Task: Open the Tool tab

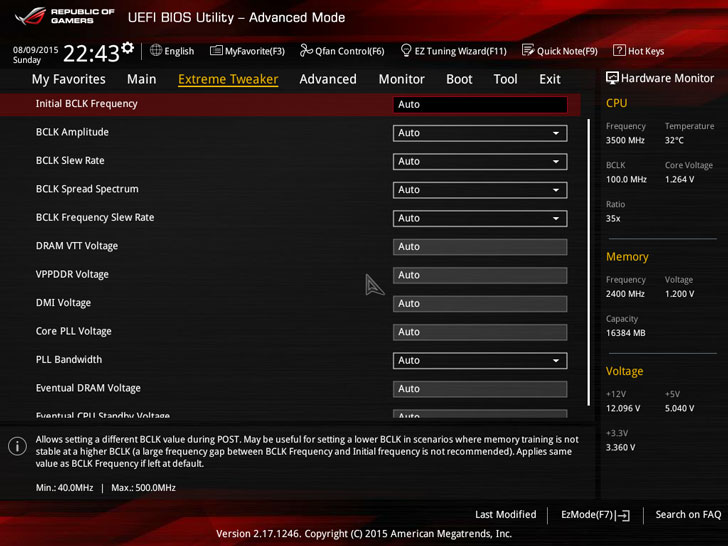Action: [x=505, y=79]
